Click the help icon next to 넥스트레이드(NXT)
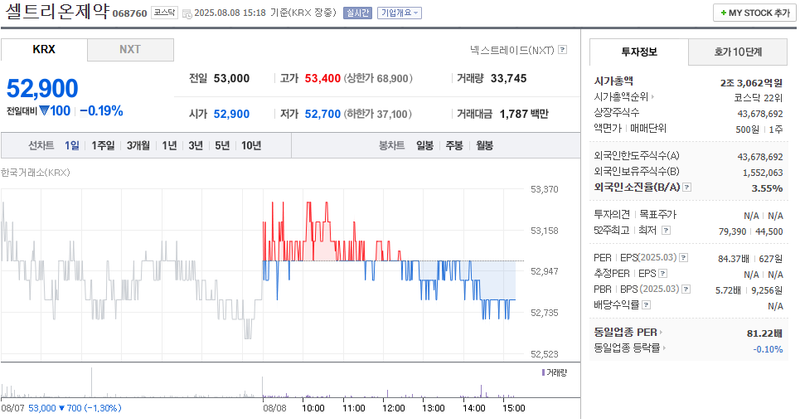The image size is (800, 419). click(x=562, y=50)
